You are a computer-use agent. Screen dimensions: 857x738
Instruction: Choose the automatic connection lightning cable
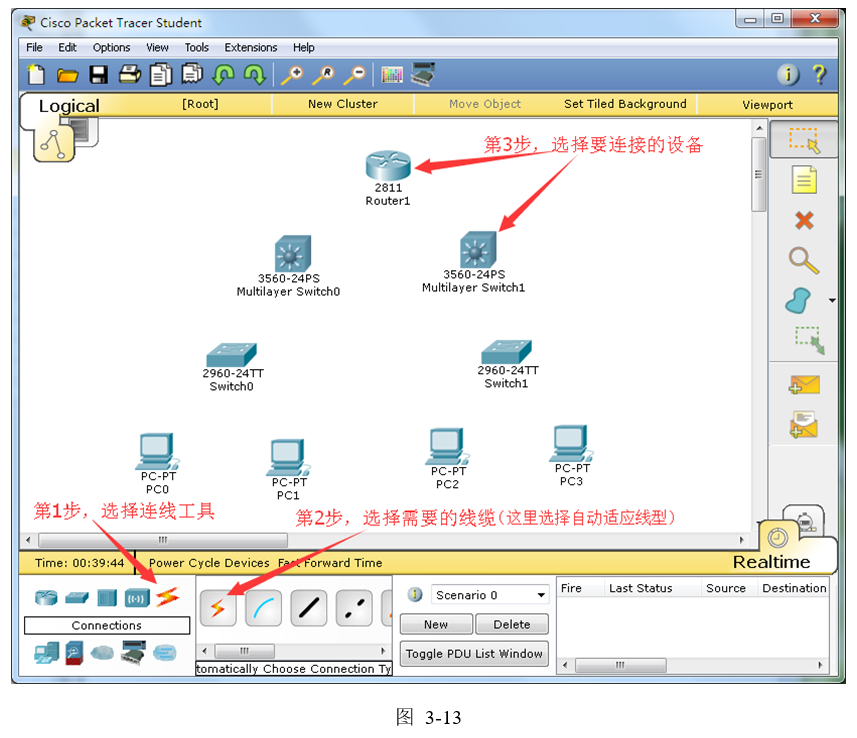coord(217,608)
